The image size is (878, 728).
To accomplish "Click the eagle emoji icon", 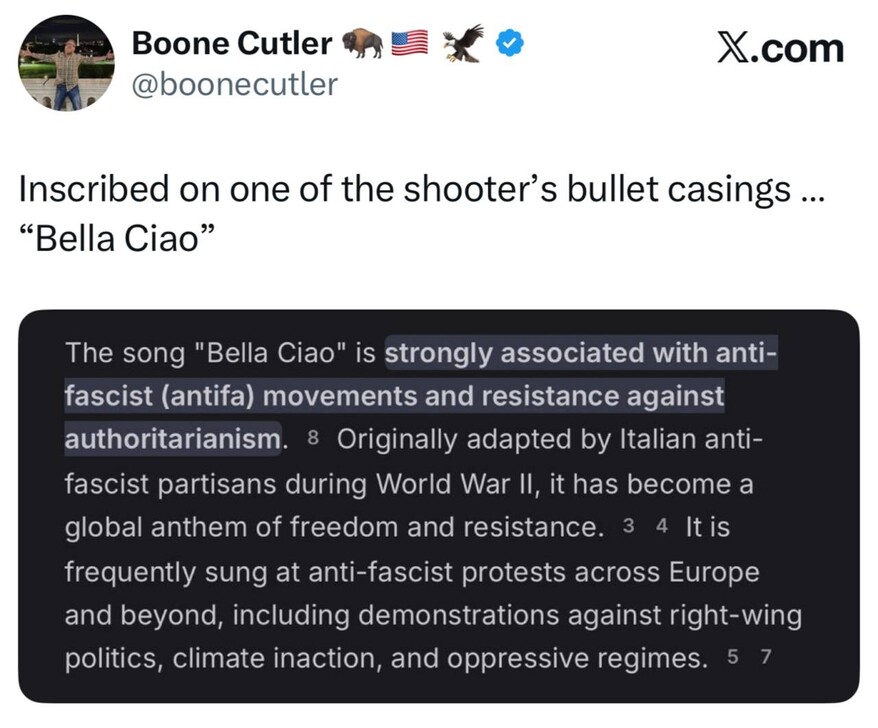I will click(463, 43).
